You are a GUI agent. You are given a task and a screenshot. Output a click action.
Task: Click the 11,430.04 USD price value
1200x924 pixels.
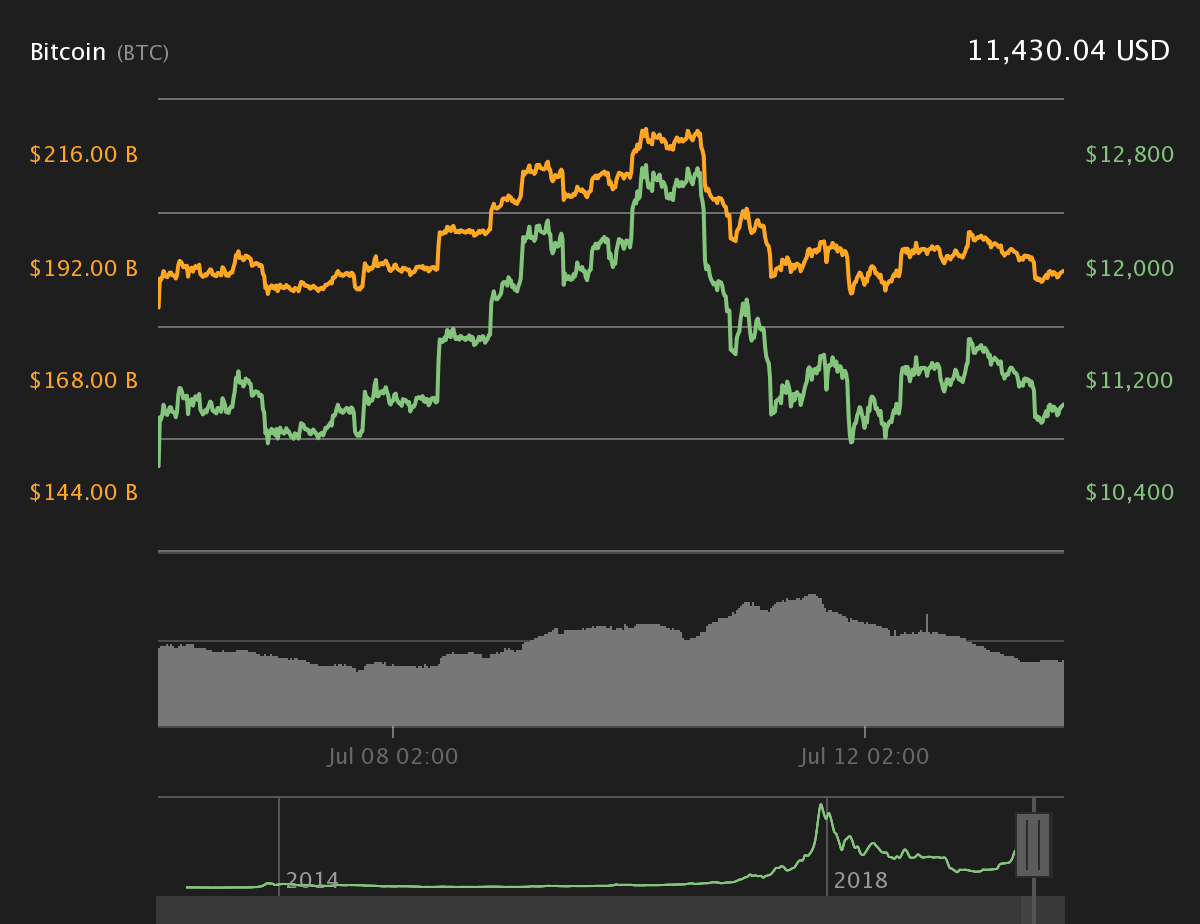point(1068,51)
